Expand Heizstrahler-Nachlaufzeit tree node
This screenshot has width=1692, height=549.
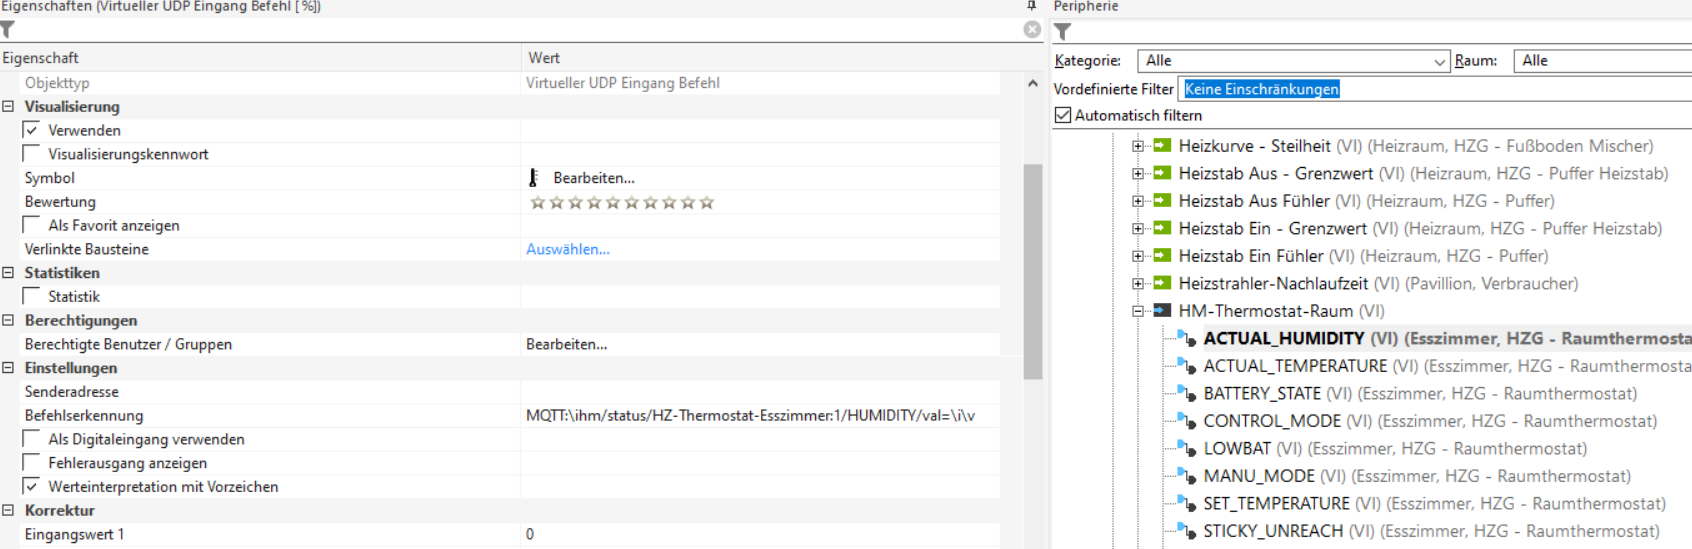(1138, 284)
